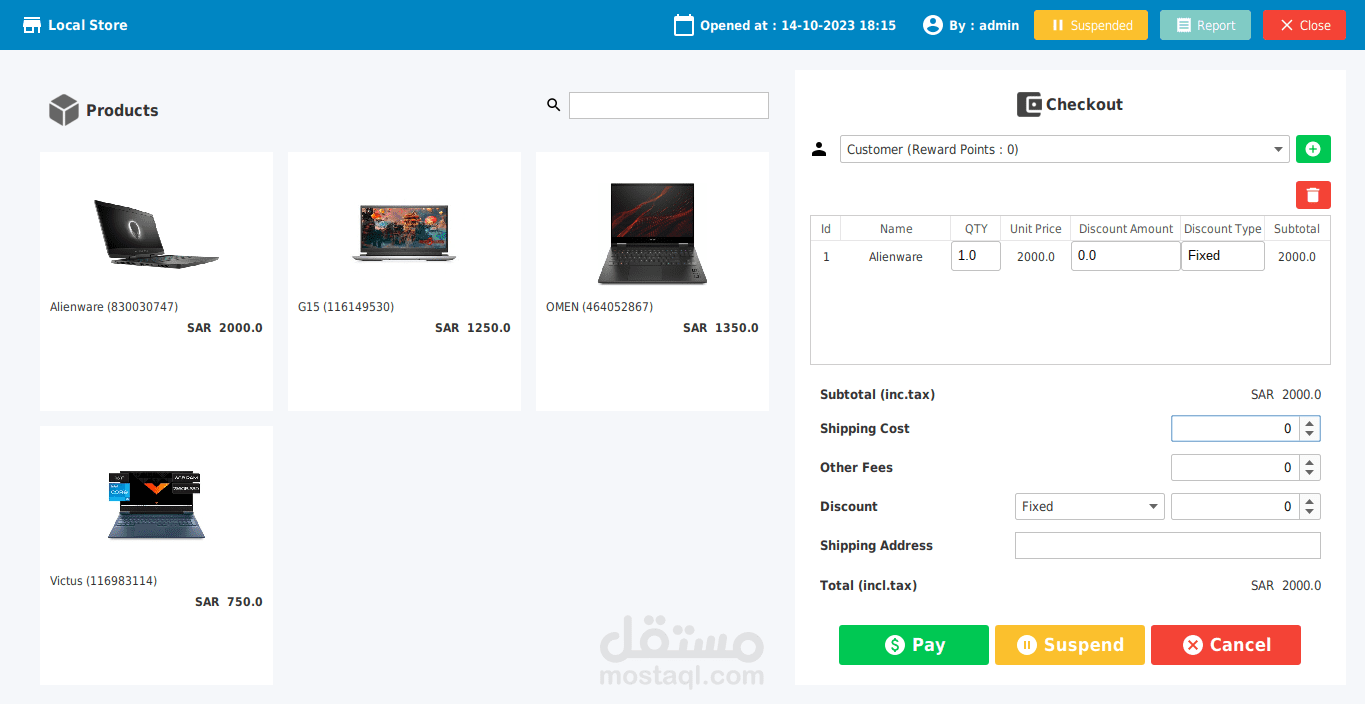
Task: Click the SAR 1250.0 price label
Action: [473, 328]
